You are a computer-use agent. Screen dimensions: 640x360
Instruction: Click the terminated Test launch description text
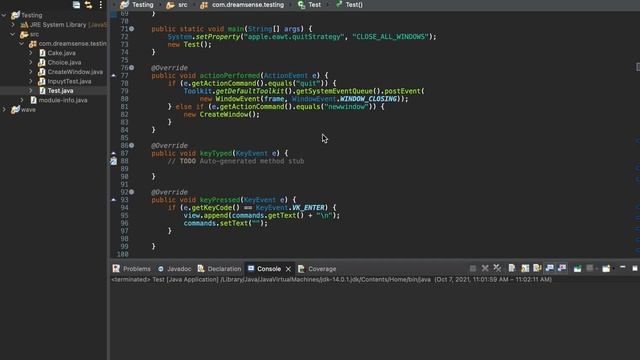(331, 280)
